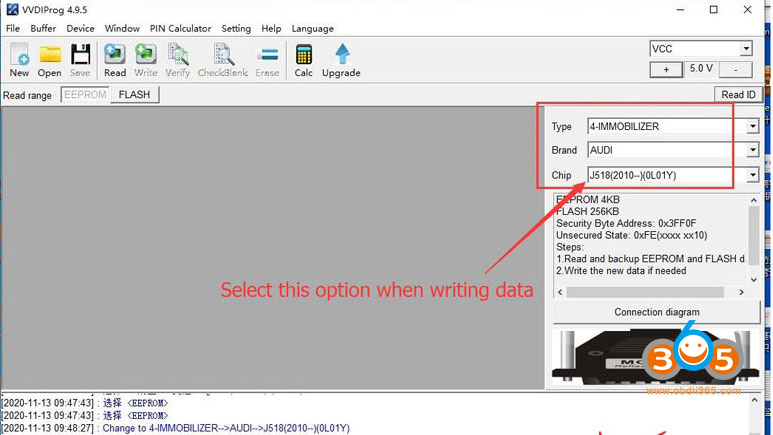Image resolution: width=773 pixels, height=435 pixels.
Task: Click 'FLASH 256KB' info line
Action: click(588, 212)
